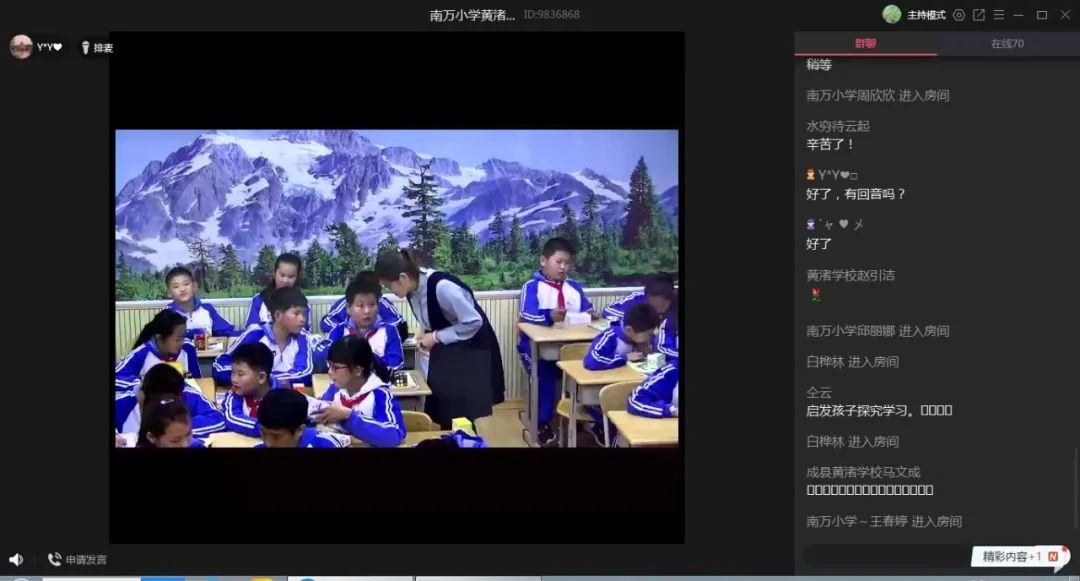
Task: Maximize the live room window
Action: [x=1042, y=15]
